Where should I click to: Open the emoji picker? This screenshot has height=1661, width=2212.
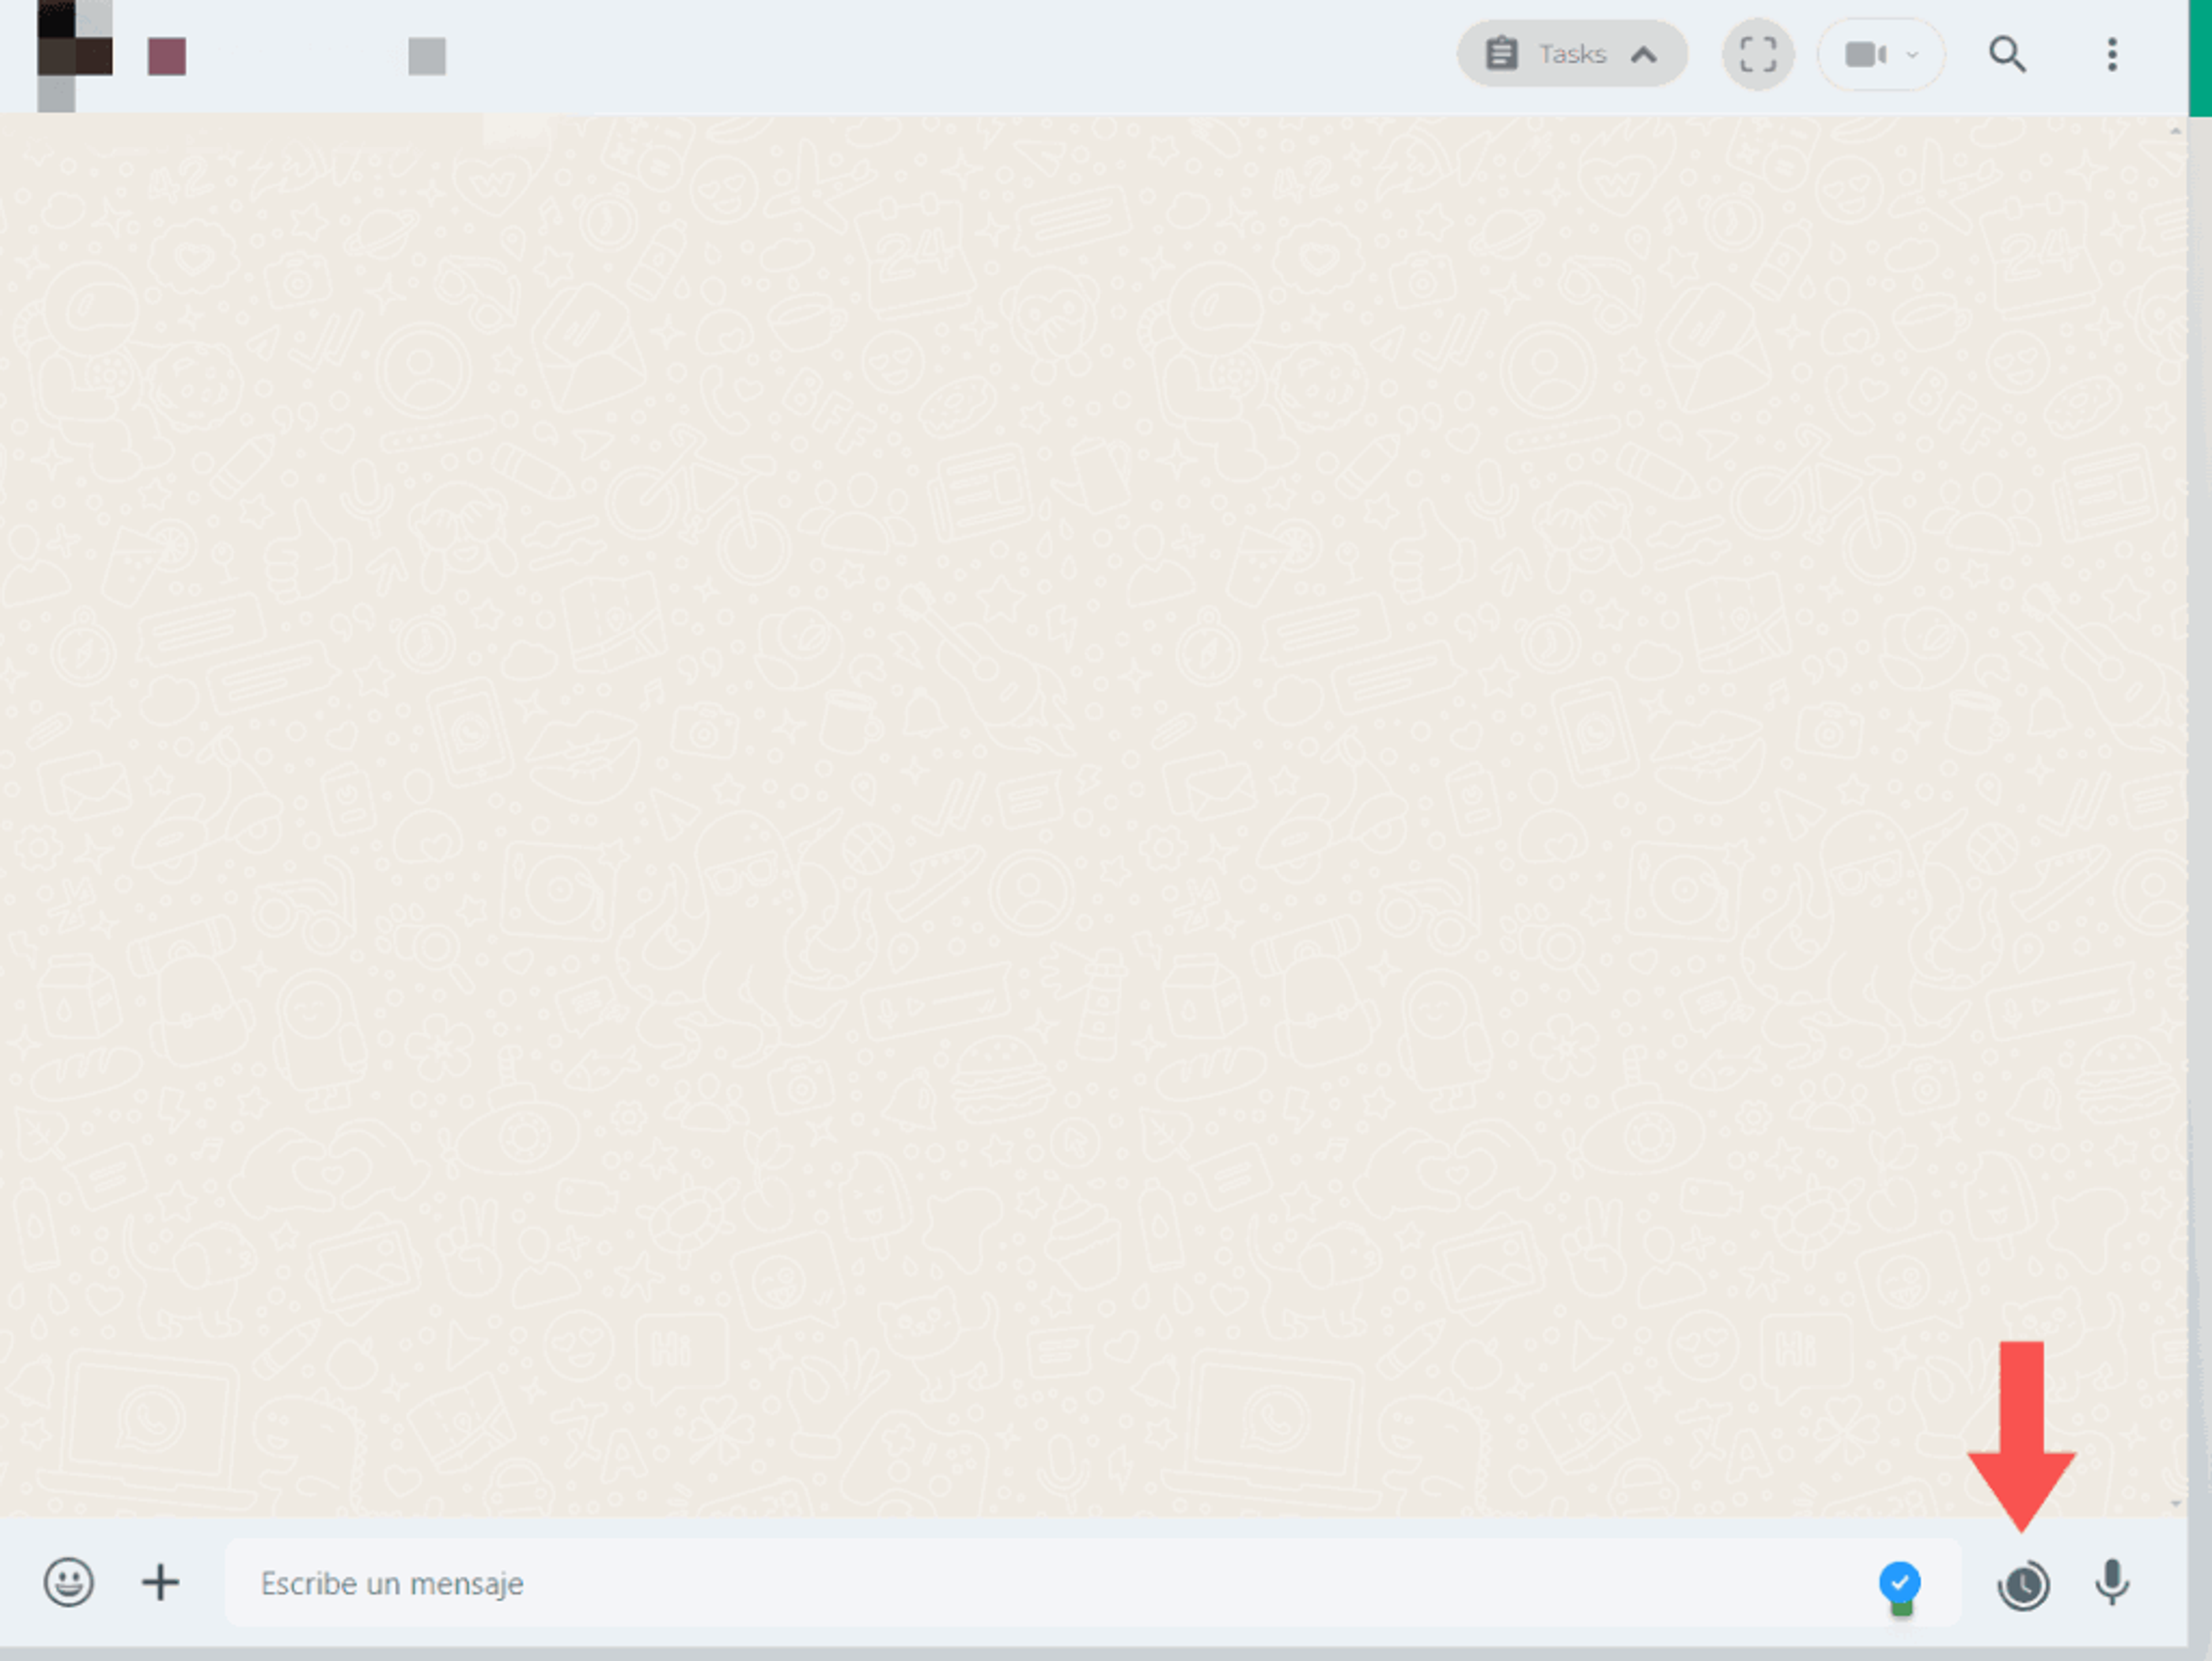click(x=69, y=1583)
